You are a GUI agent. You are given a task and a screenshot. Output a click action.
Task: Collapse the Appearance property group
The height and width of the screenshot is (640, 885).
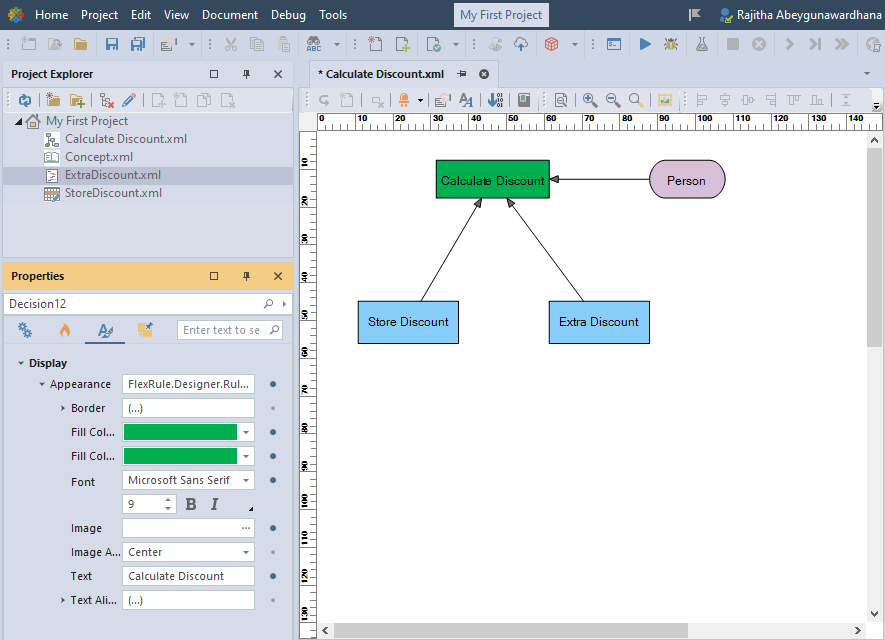point(42,384)
